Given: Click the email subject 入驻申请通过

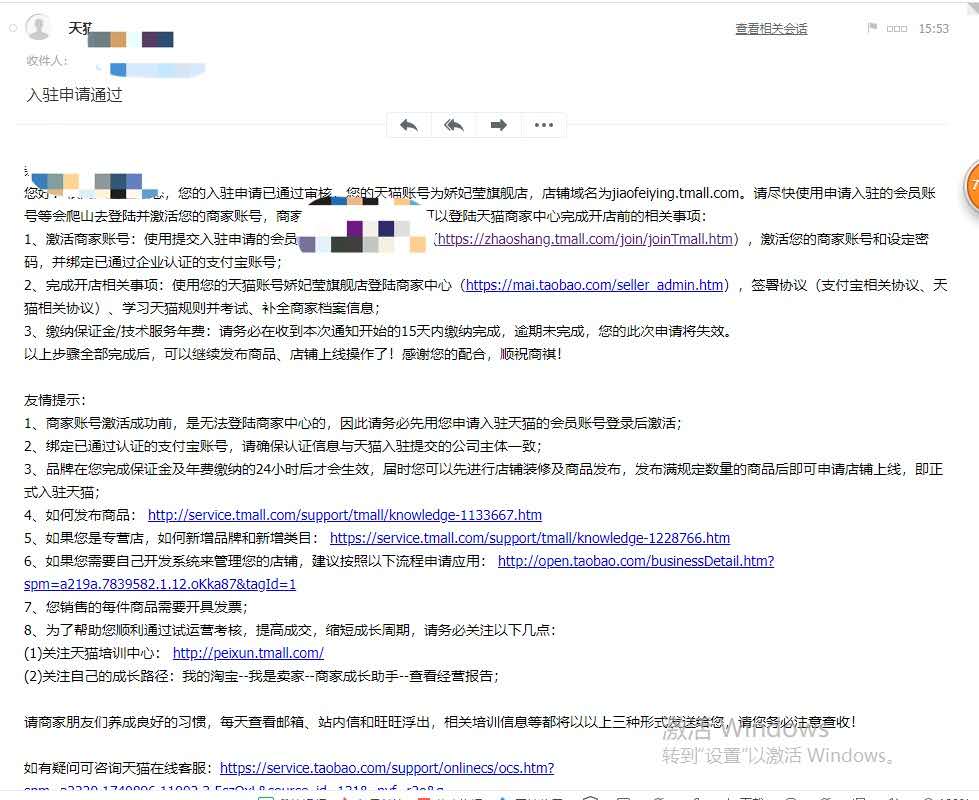Looking at the screenshot, I should (x=74, y=95).
